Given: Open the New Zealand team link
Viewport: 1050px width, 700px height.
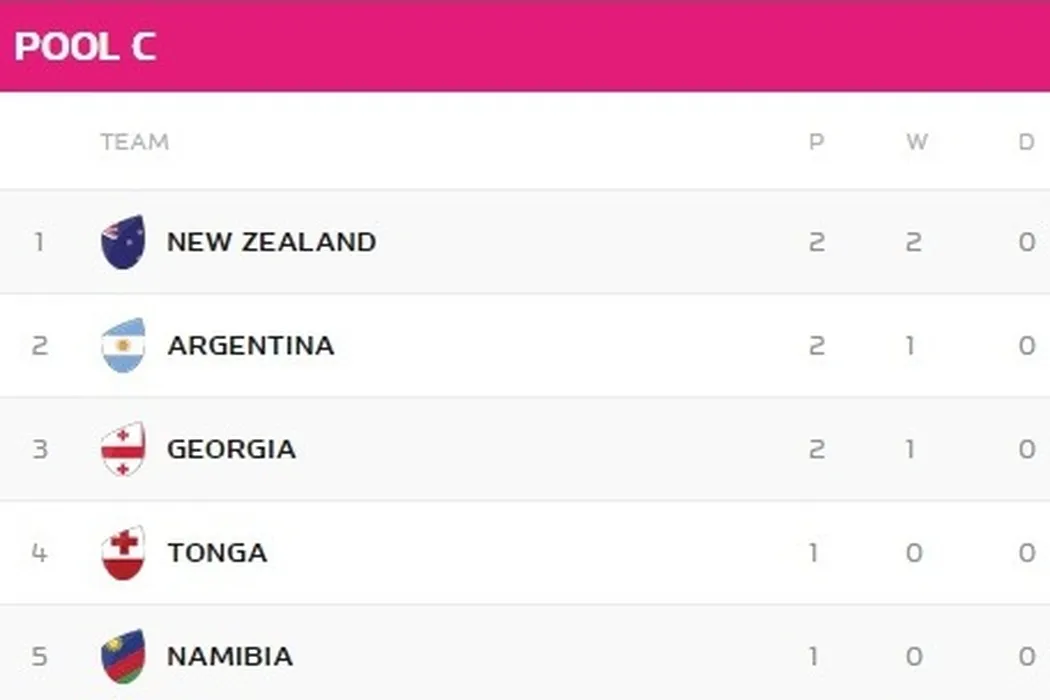Looking at the screenshot, I should point(271,242).
